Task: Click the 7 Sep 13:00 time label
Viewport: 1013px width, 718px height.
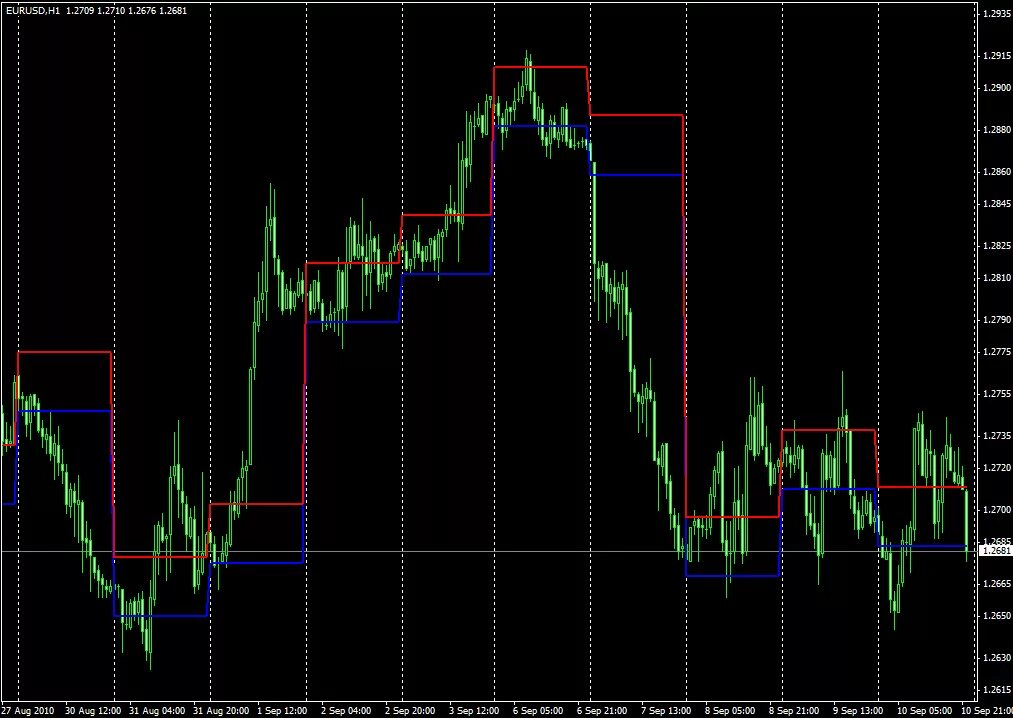Action: coord(665,711)
